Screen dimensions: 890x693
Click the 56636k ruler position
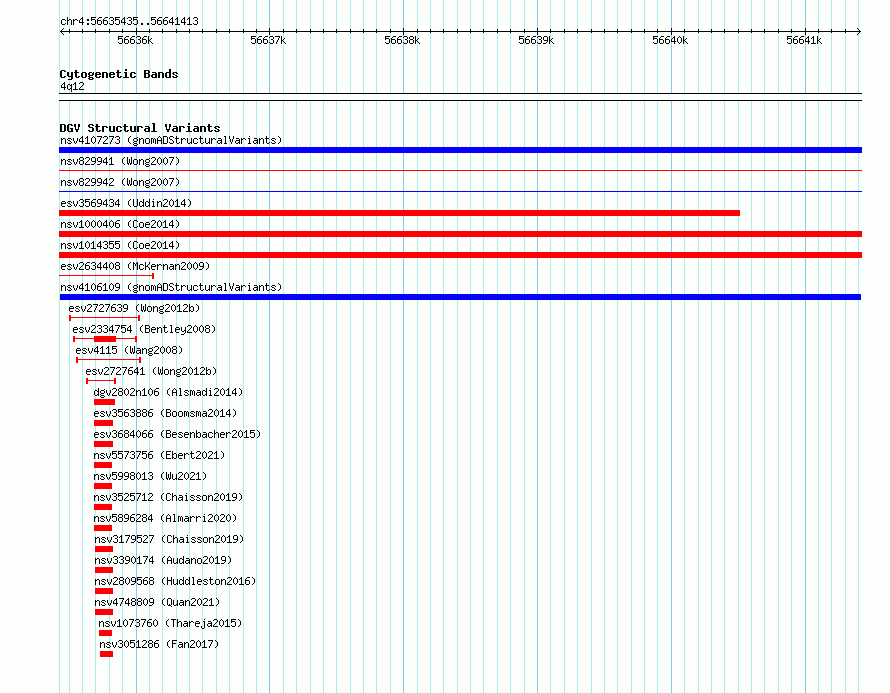pos(135,40)
